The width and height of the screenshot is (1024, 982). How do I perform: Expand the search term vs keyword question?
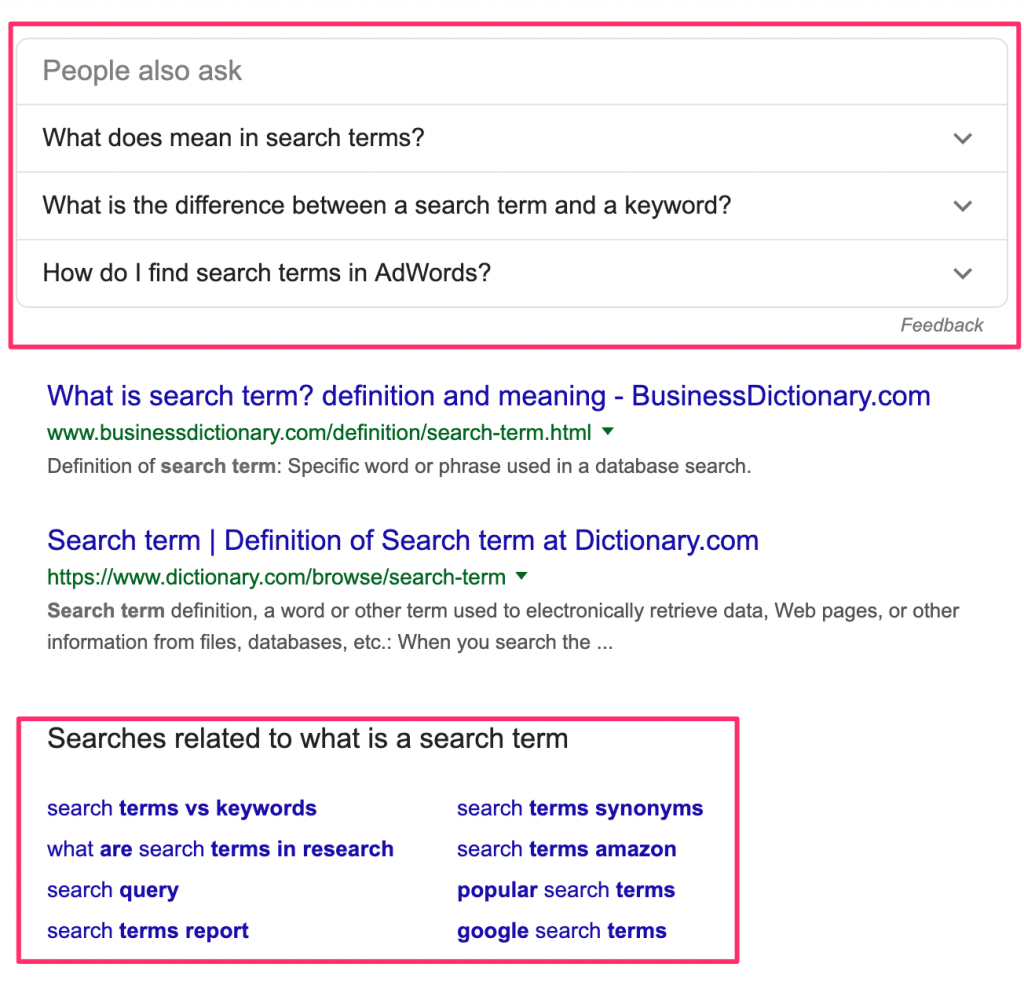(x=962, y=206)
